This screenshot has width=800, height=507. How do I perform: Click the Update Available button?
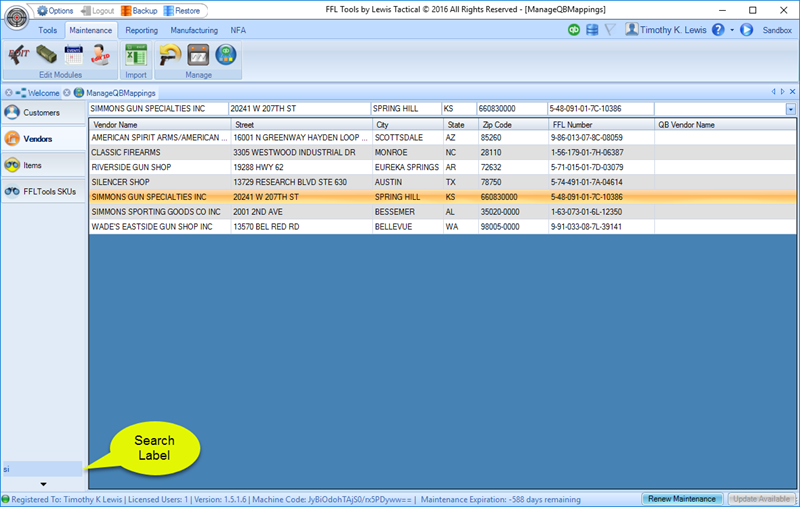click(x=762, y=499)
